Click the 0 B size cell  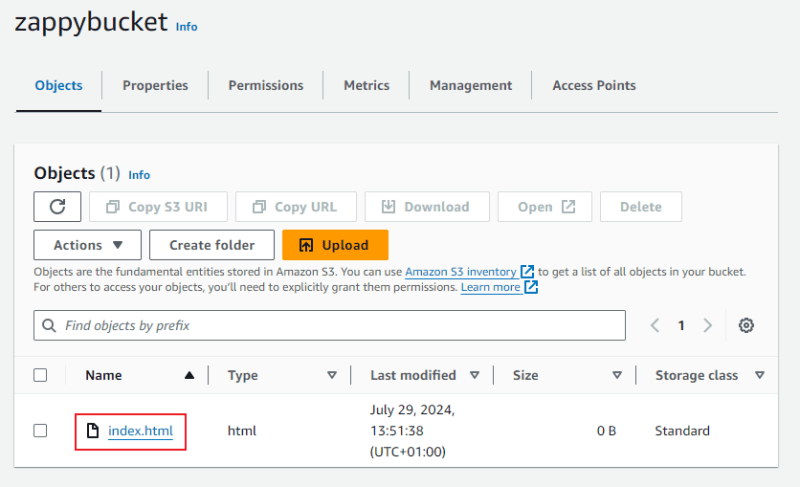coord(606,431)
